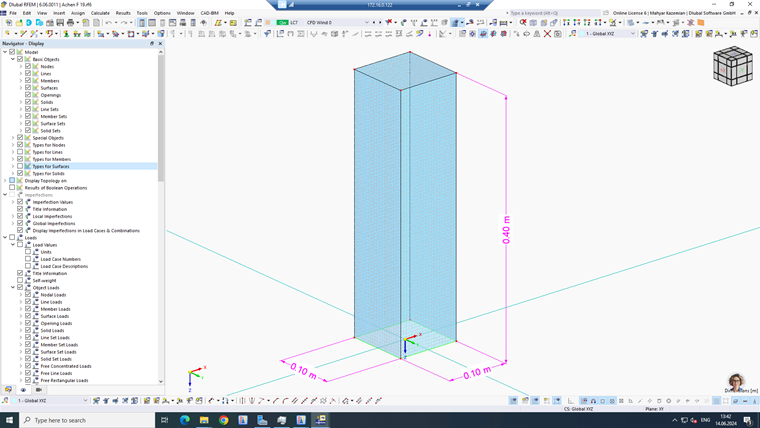
Task: Uncheck the Nodes visibility checkbox
Action: pos(28,66)
